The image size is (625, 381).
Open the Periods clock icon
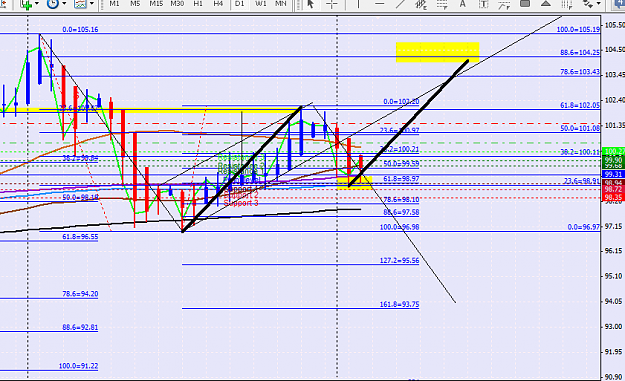pos(53,4)
